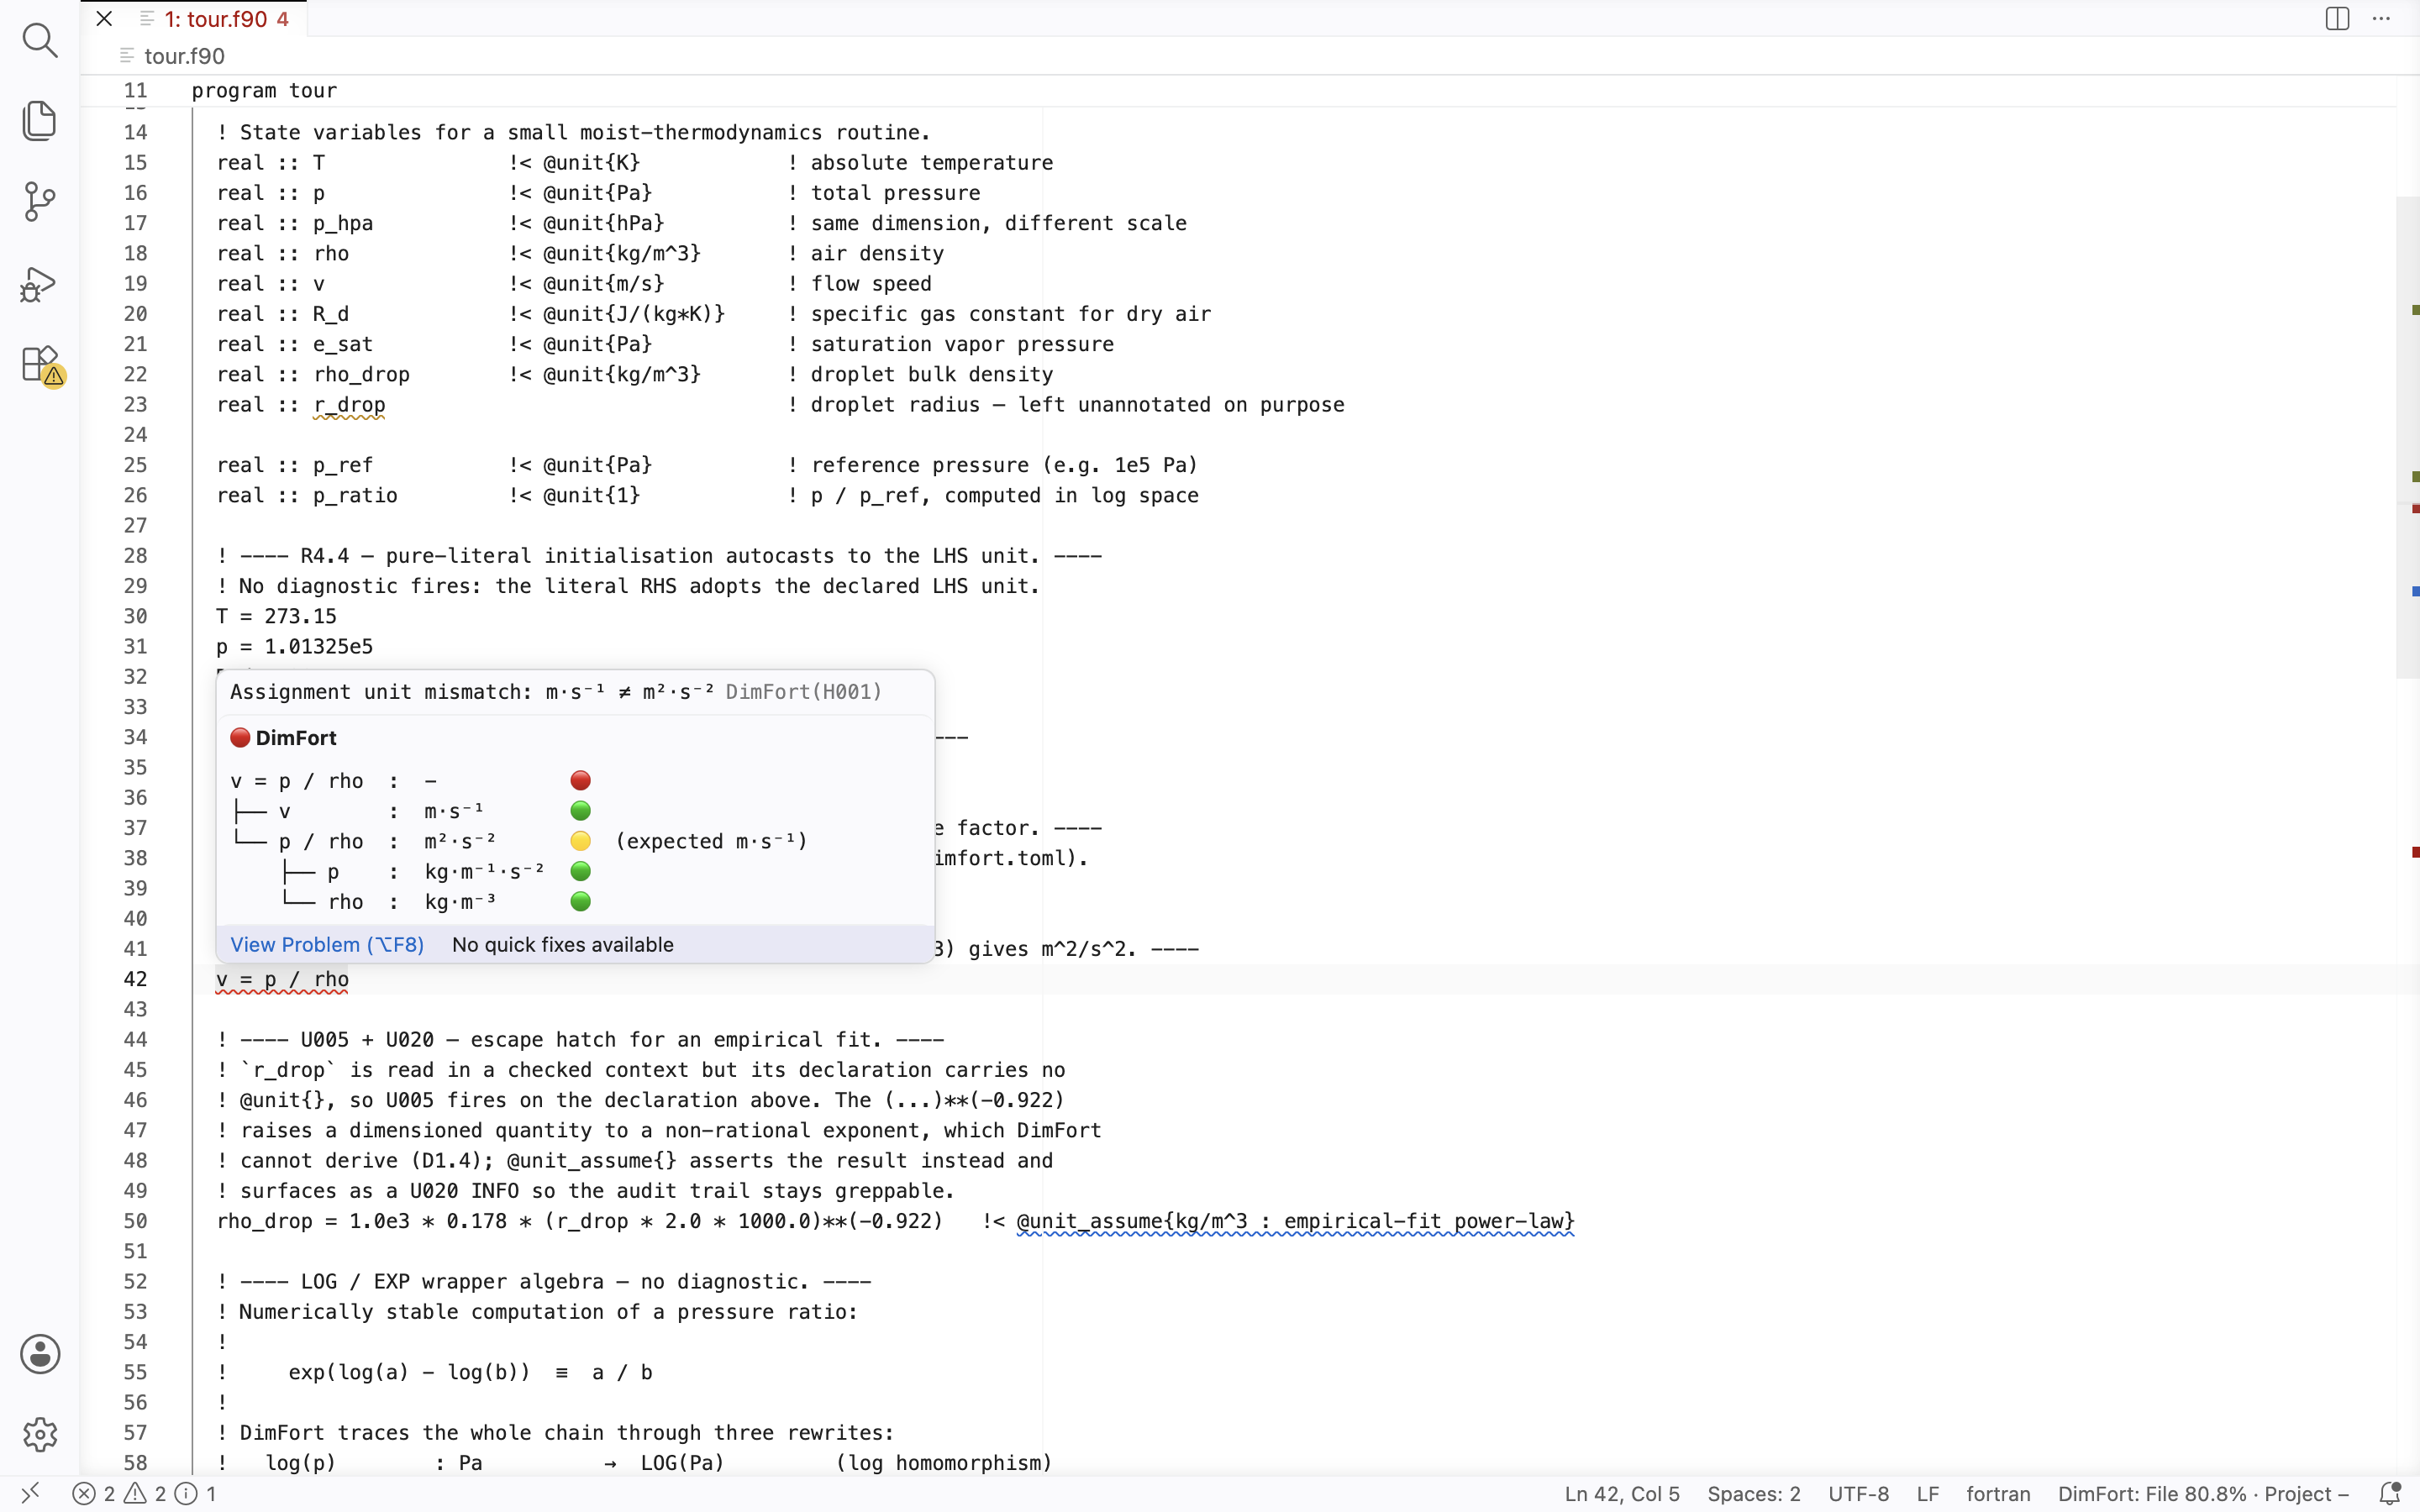The width and height of the screenshot is (2420, 1512).
Task: Click line number 23 in gutter
Action: coord(136,405)
